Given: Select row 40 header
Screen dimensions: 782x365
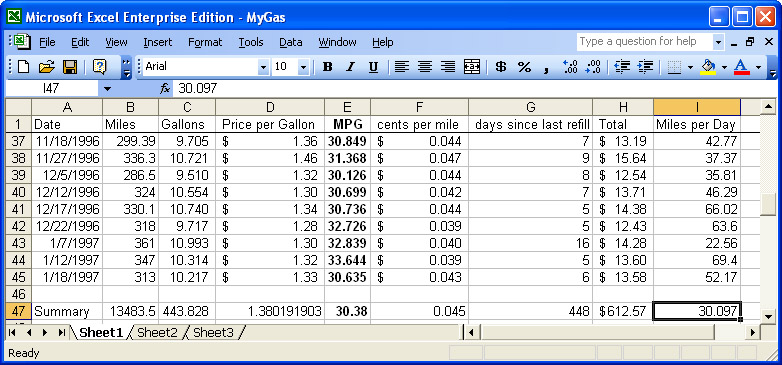Looking at the screenshot, I should point(18,192).
